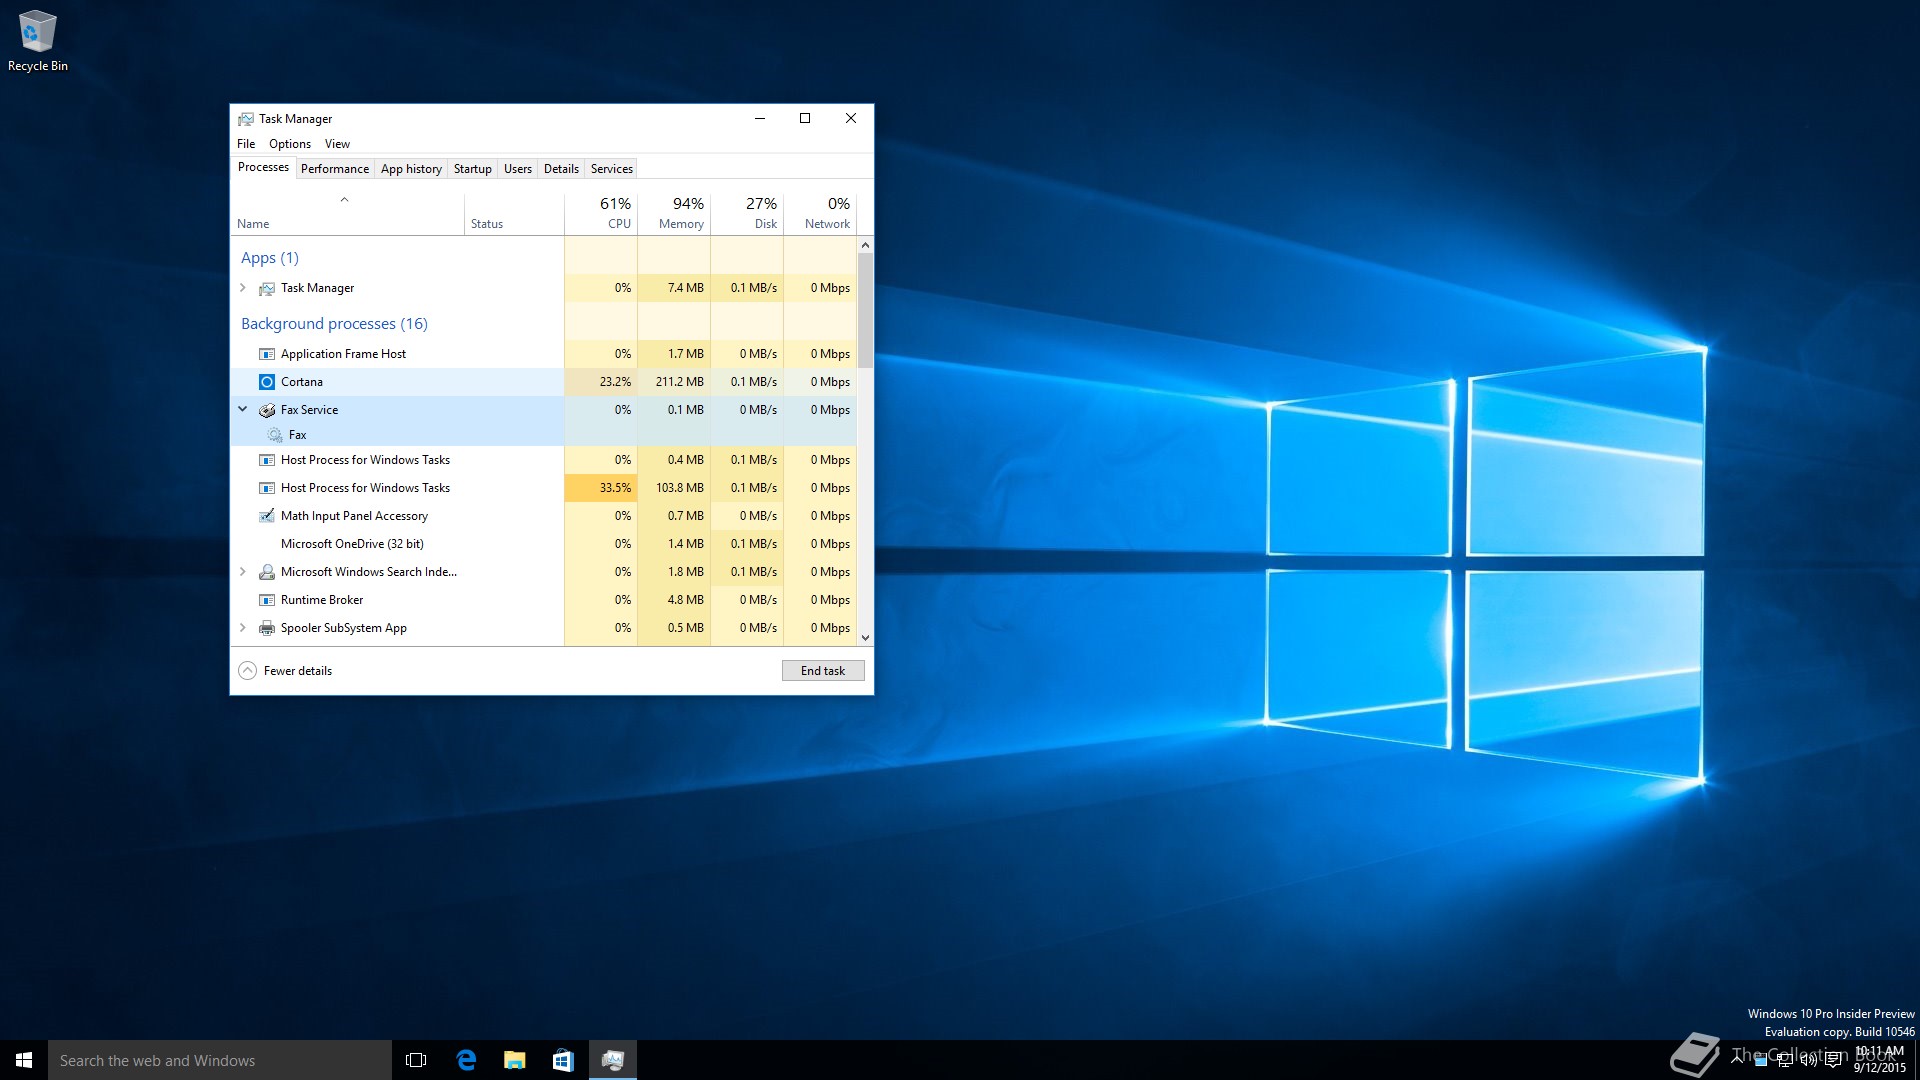The width and height of the screenshot is (1920, 1080).
Task: Select the Processes tab
Action: [263, 168]
